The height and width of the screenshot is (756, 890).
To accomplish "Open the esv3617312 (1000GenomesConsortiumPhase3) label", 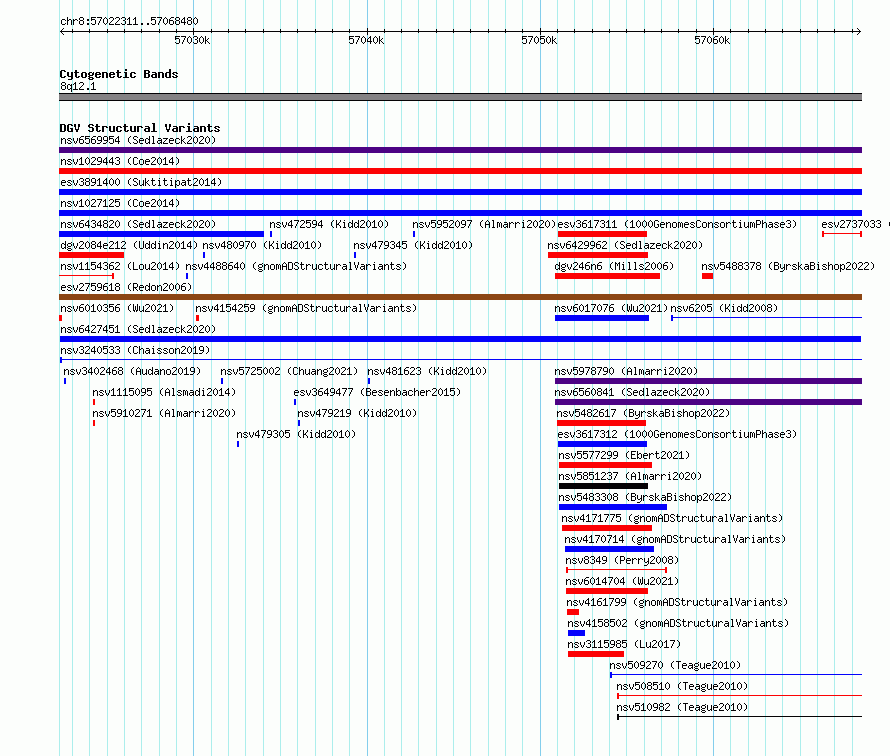I will tap(677, 434).
